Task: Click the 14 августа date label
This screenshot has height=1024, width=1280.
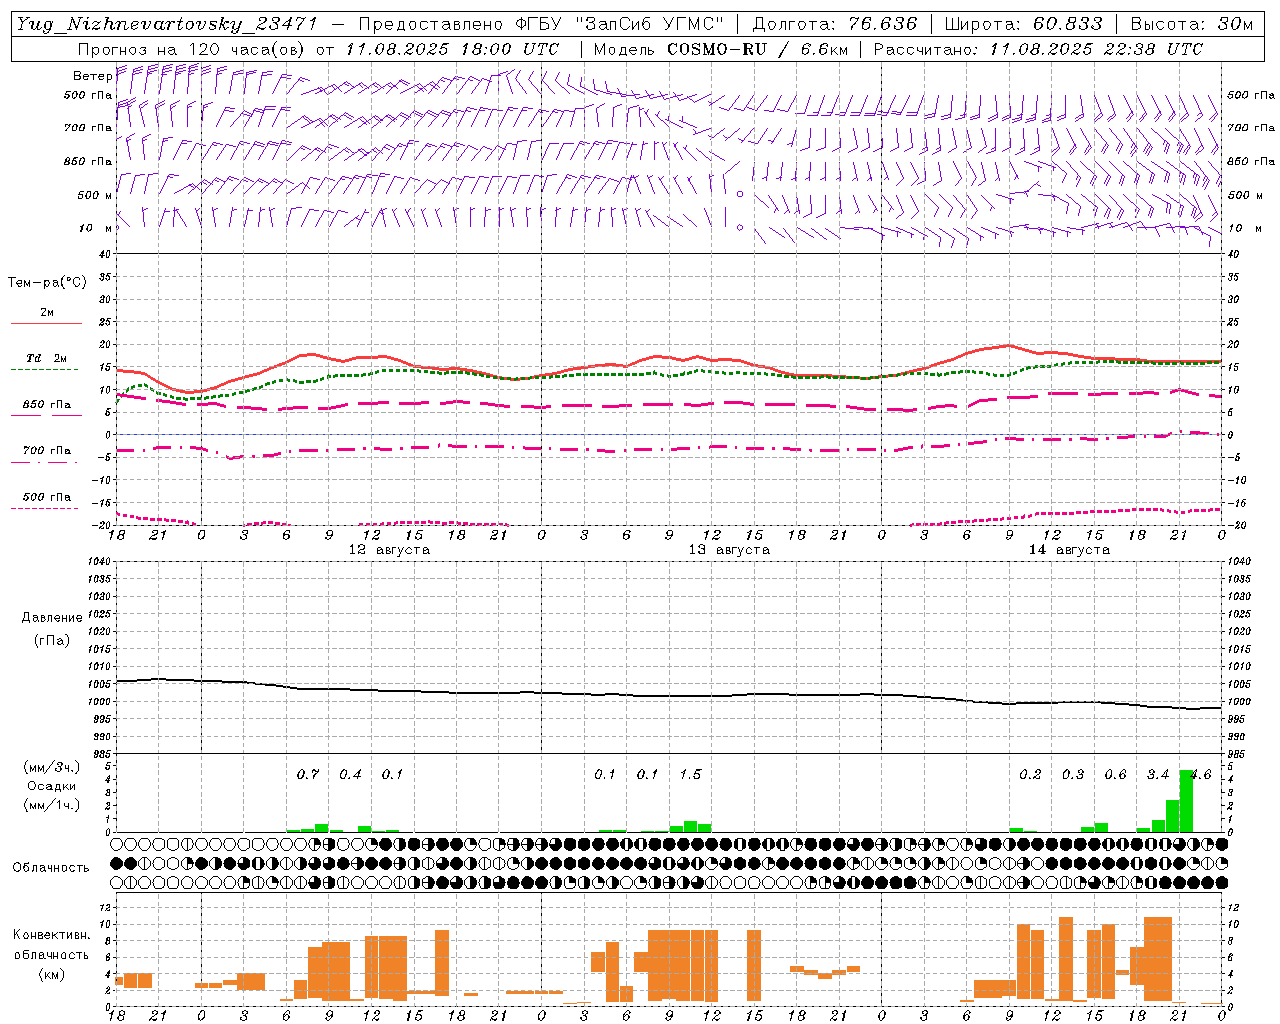Action: point(1069,550)
